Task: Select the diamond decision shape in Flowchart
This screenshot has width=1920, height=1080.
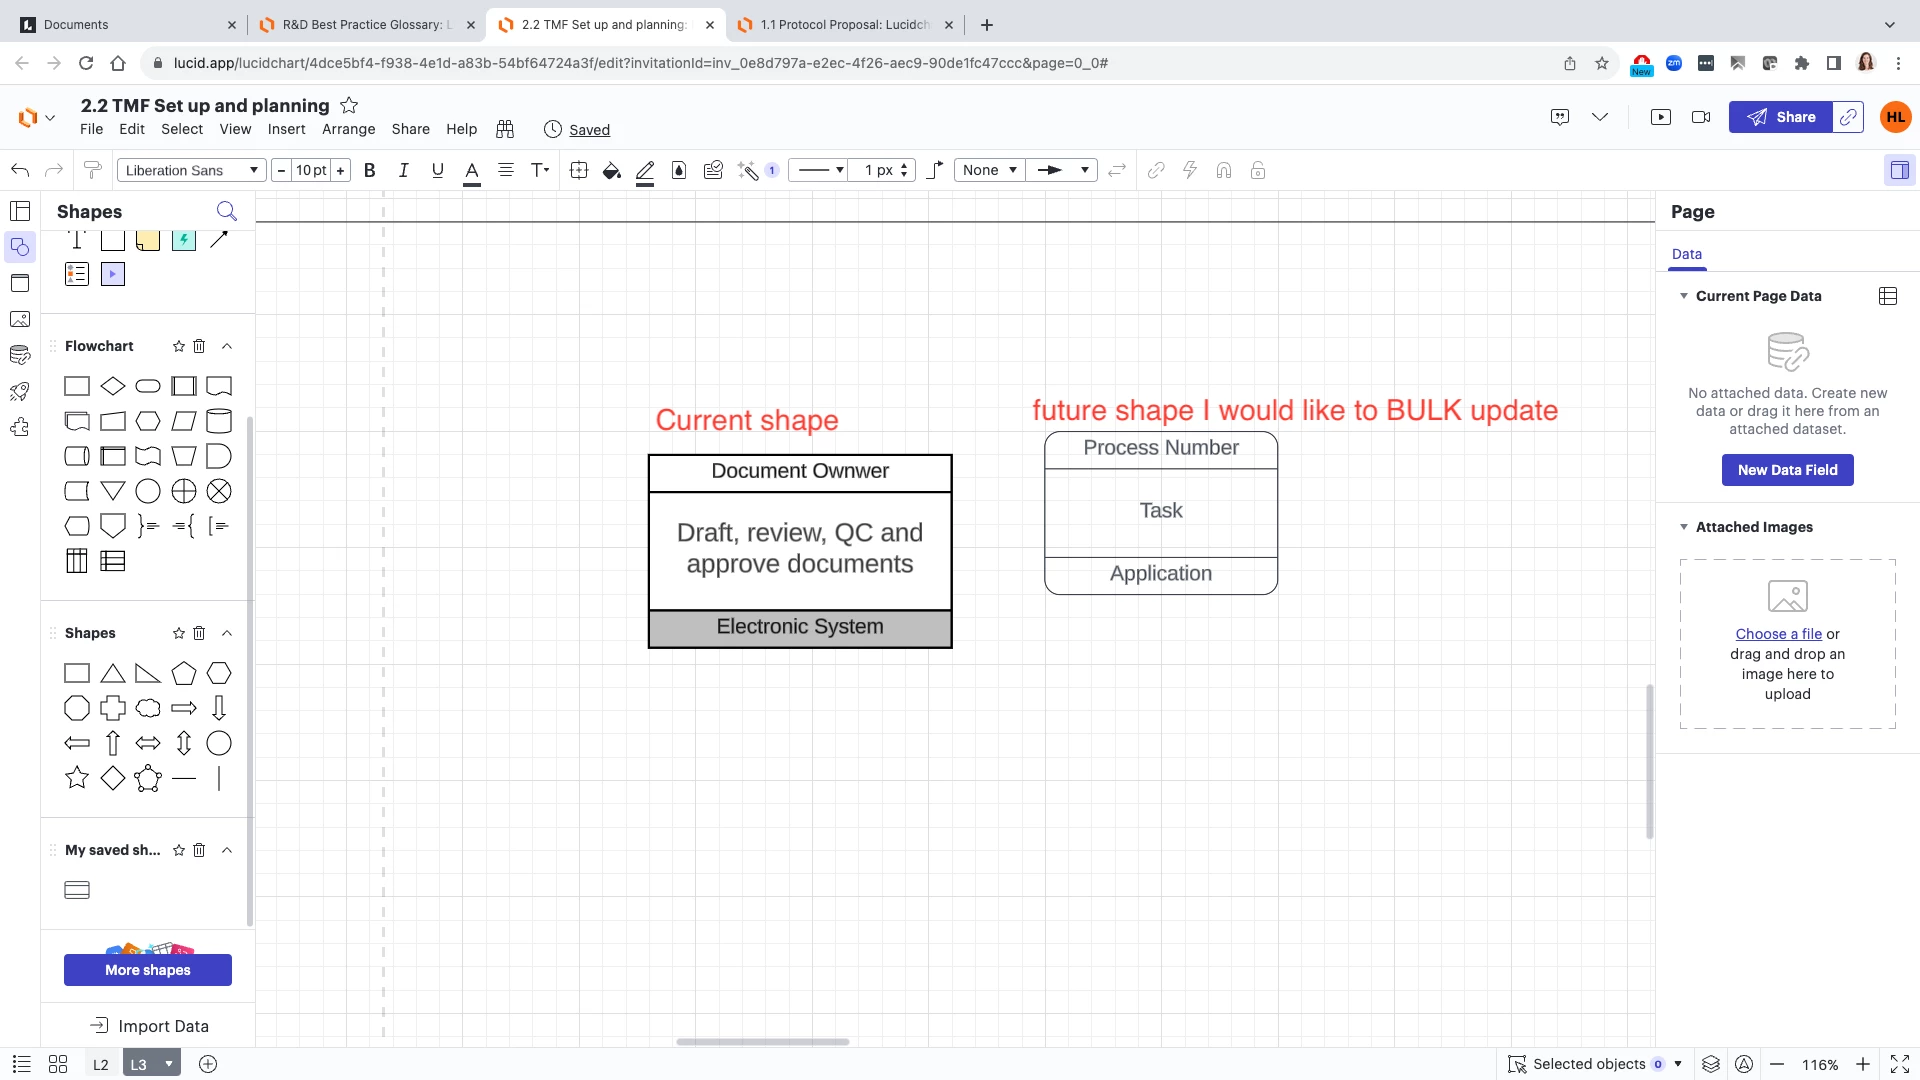Action: tap(113, 386)
